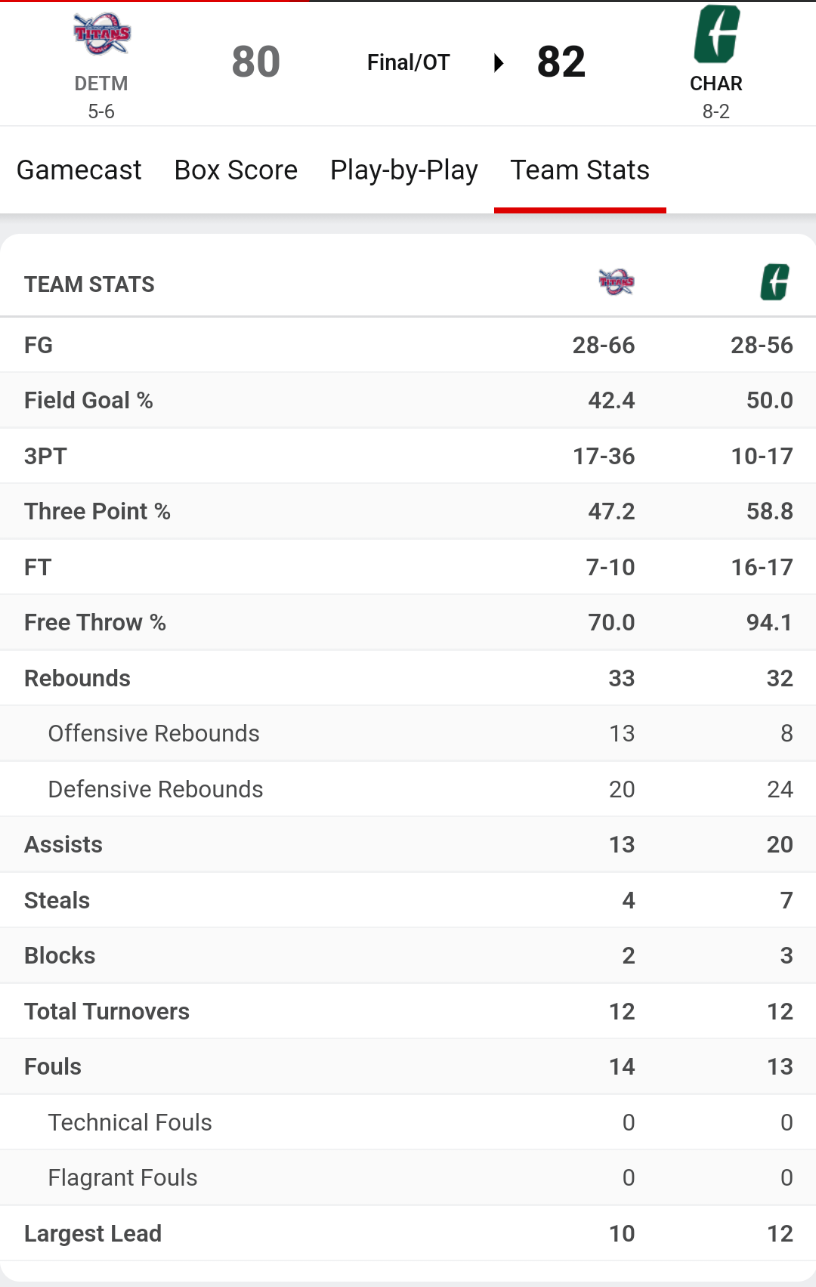Viewport: 816px width, 1287px height.
Task: Select the Team Stats tab
Action: click(580, 170)
